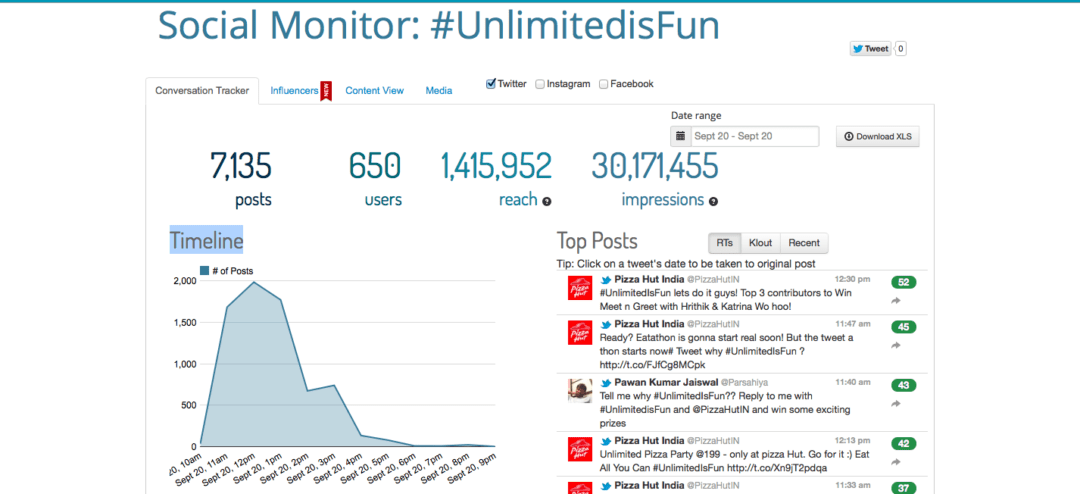Click the Tweet button with bird icon

pos(871,49)
